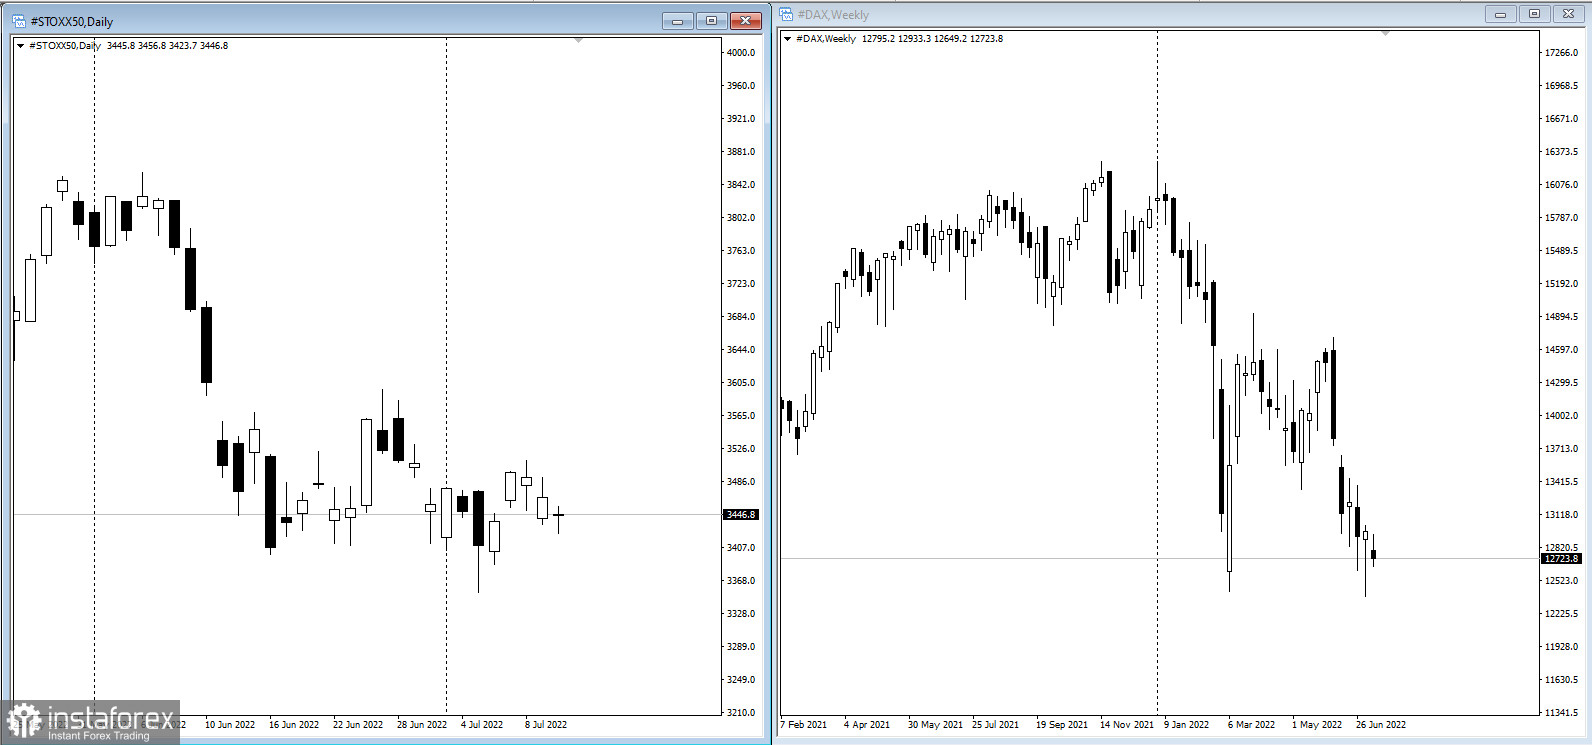
Task: Click the #STOXX50,Daily window chart icon
Action: (x=19, y=21)
